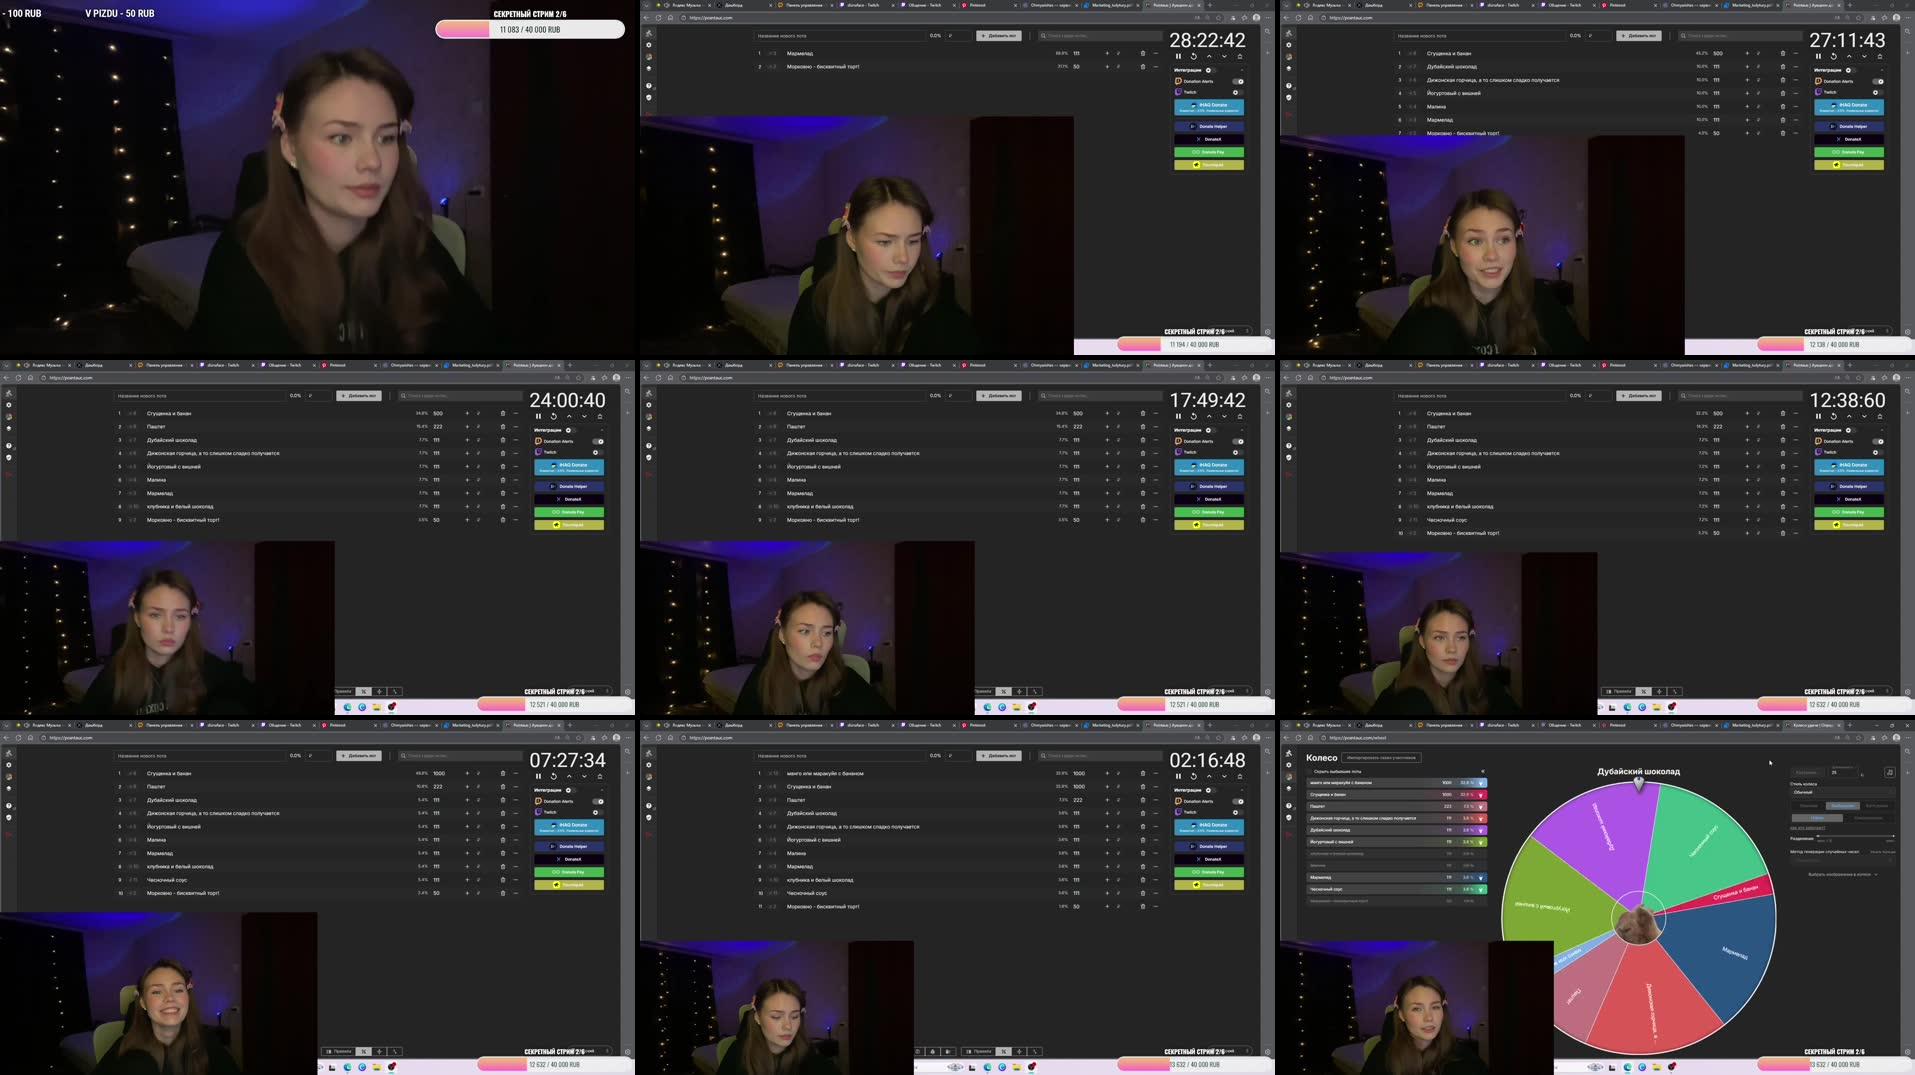Click the pink color marker on 'Сгущенка и банан' wheel lot

[x=1481, y=794]
